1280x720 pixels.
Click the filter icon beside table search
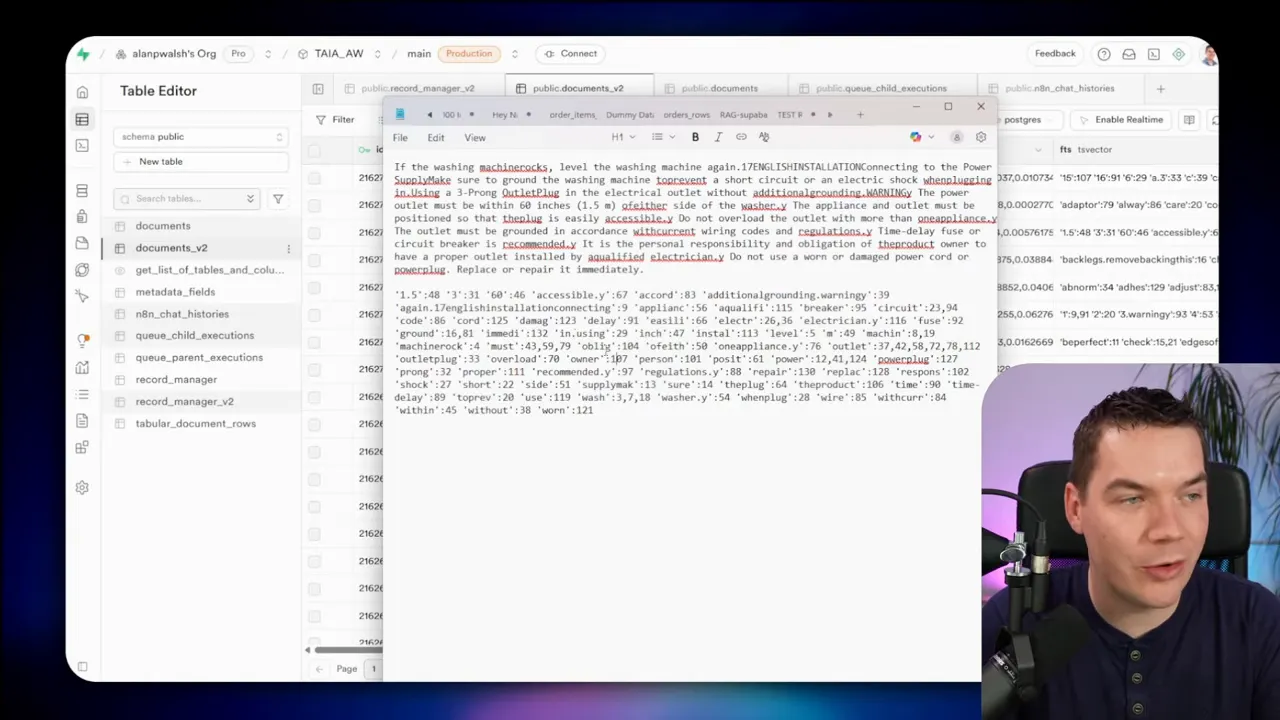pos(278,199)
